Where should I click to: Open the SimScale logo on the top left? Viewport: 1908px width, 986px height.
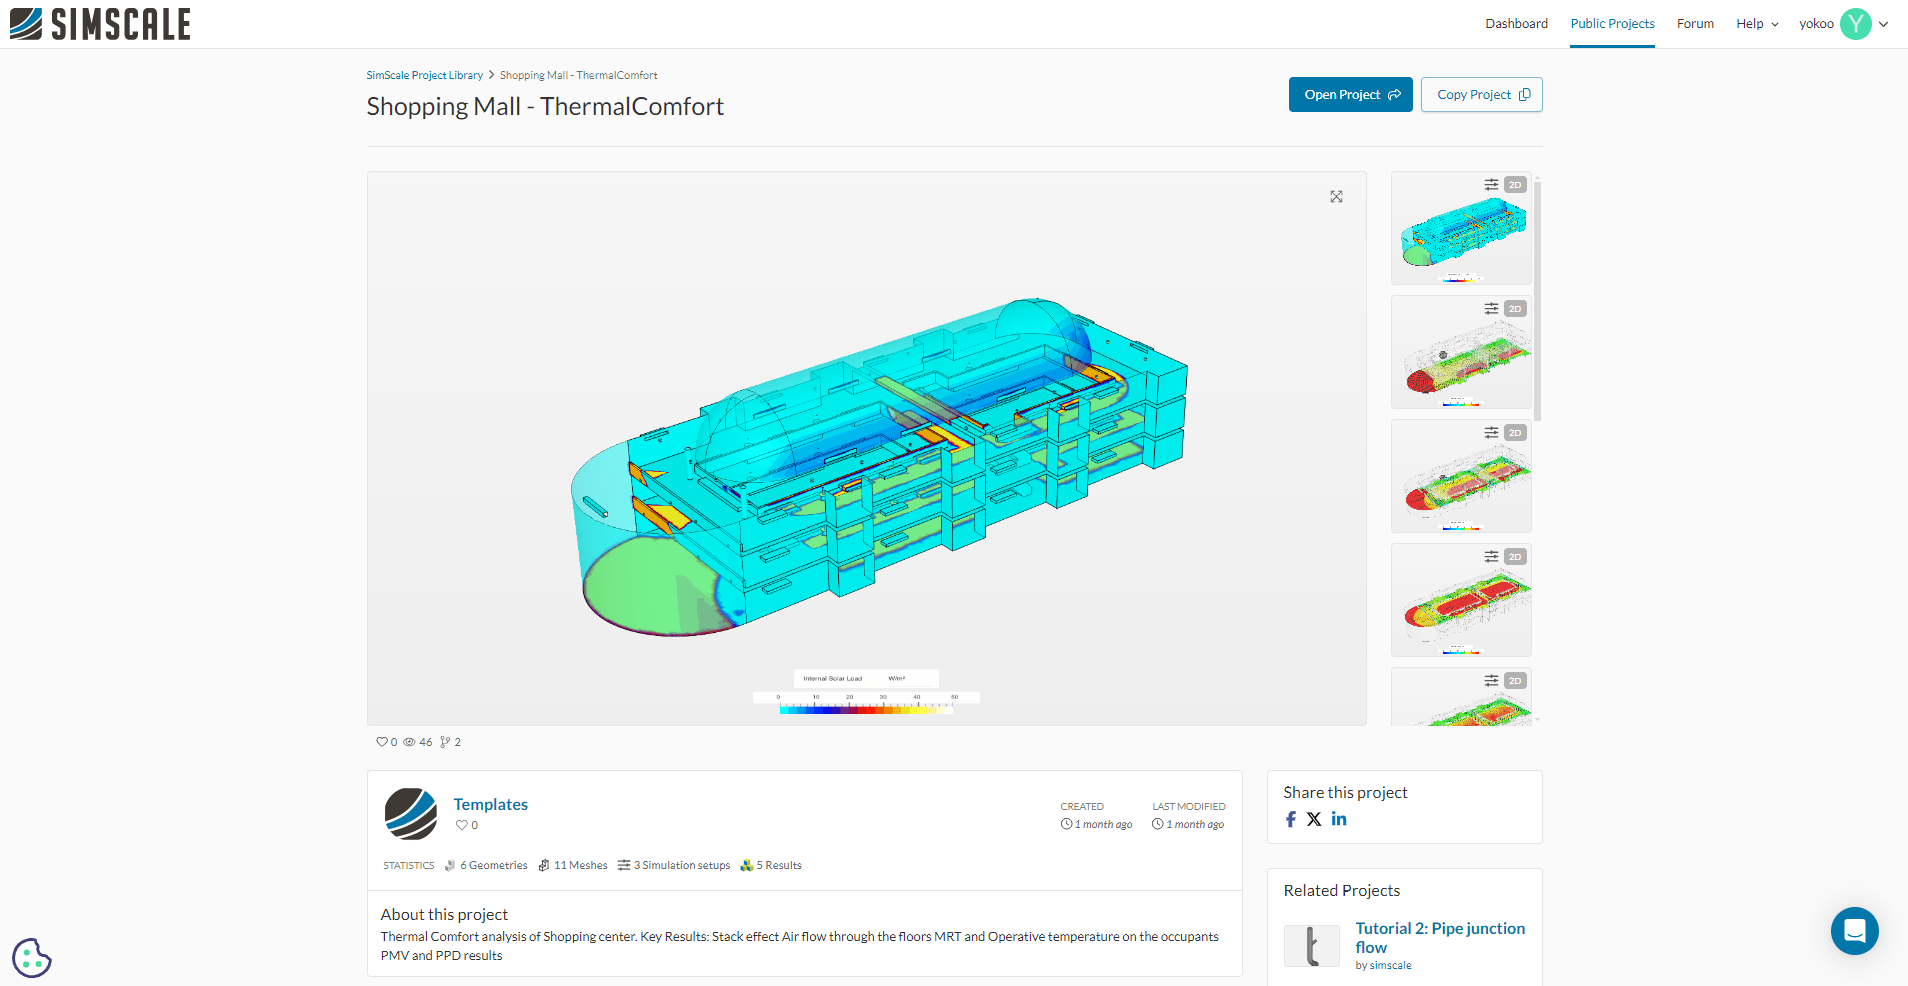(100, 23)
